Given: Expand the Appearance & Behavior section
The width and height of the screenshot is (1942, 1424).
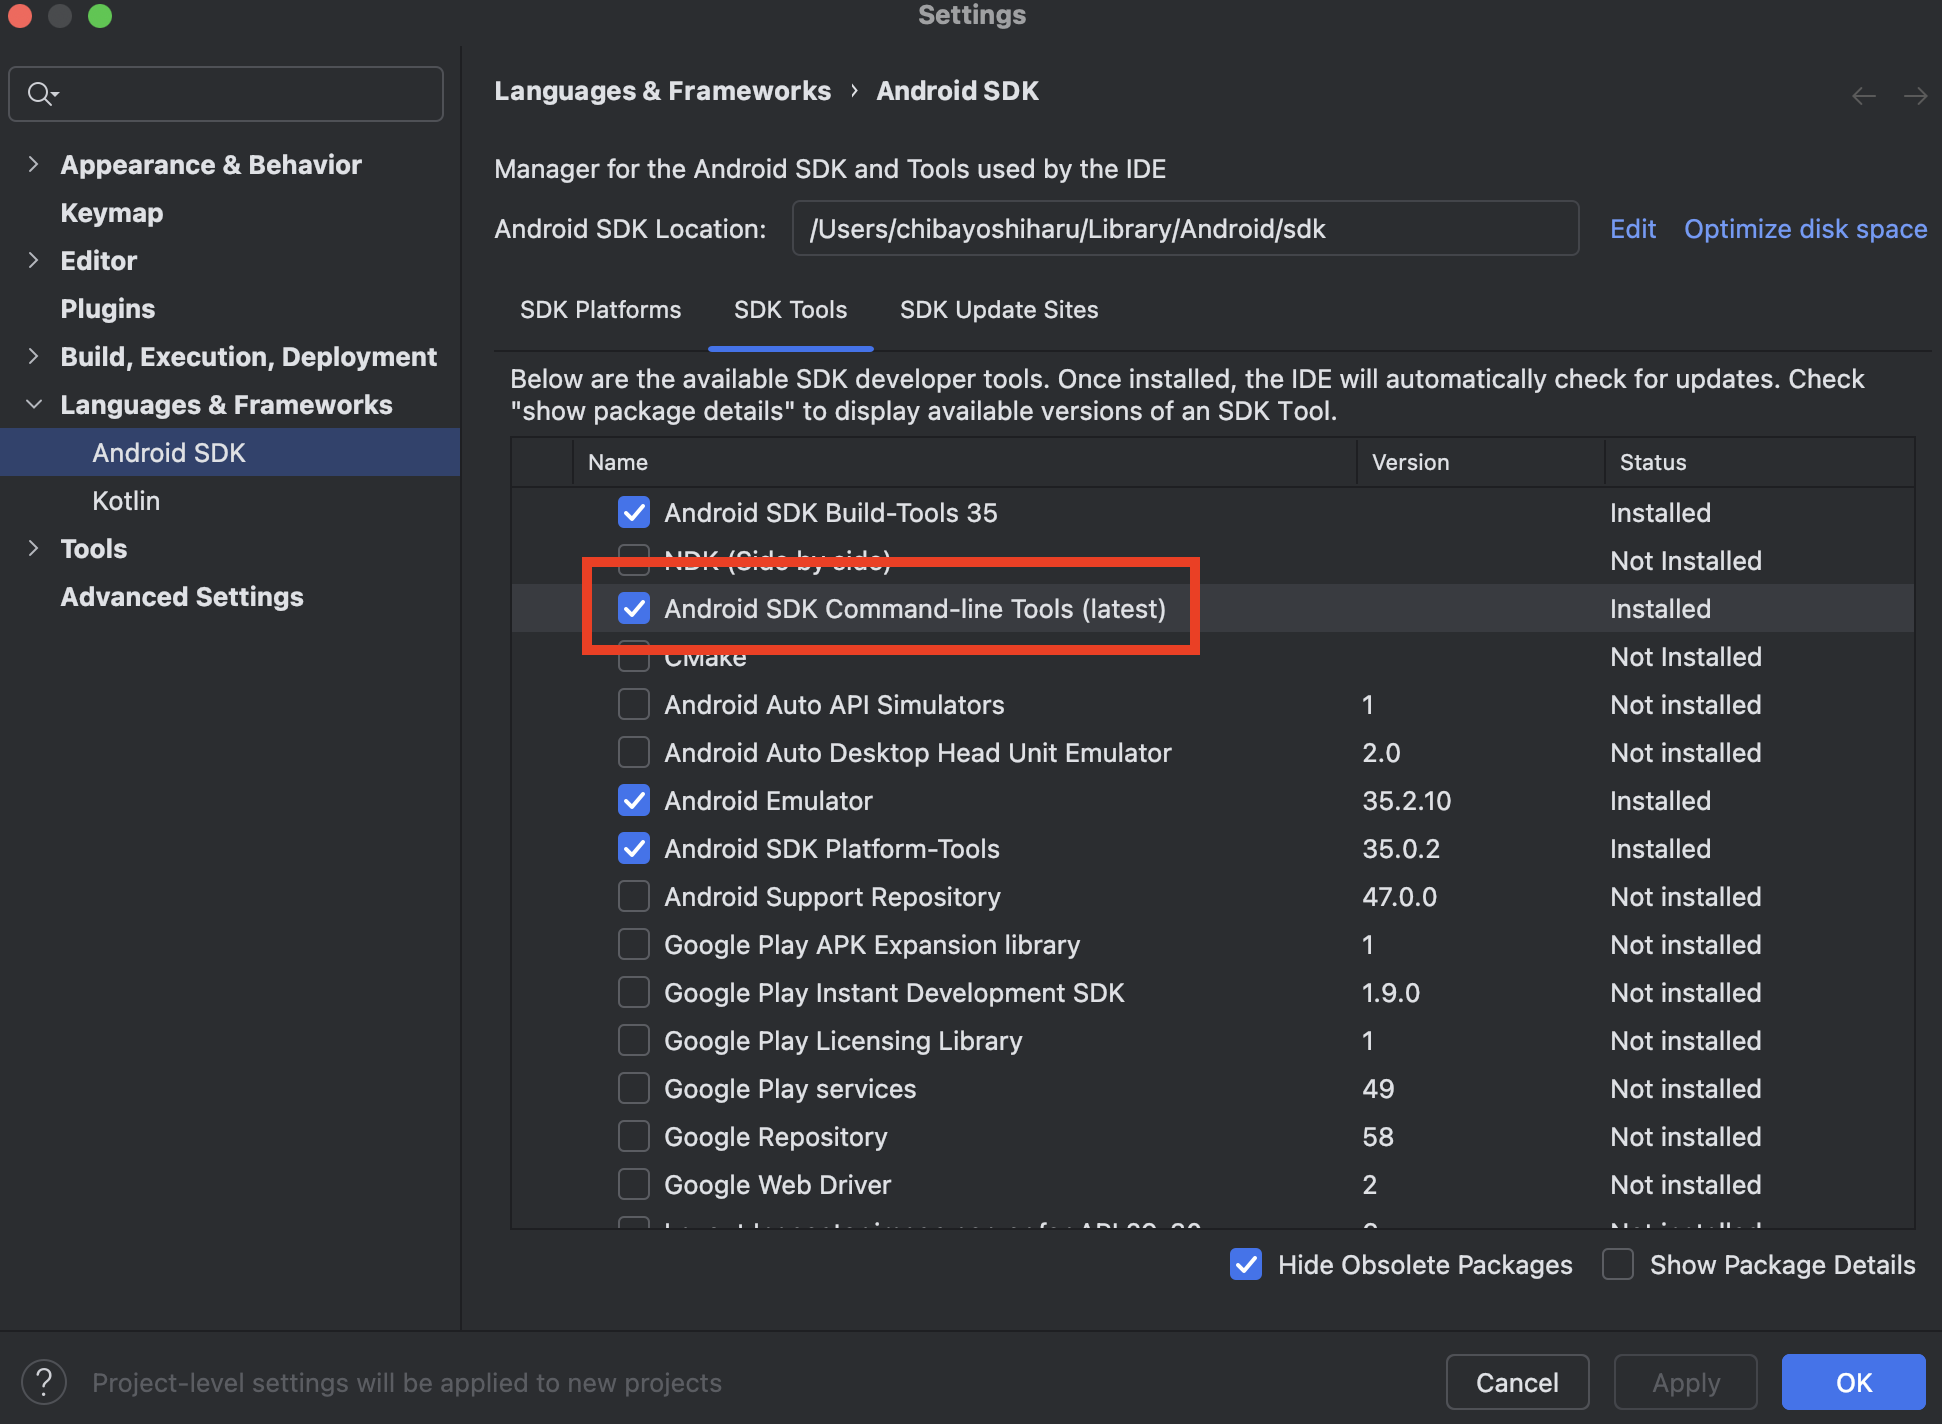Looking at the screenshot, I should click(x=33, y=164).
